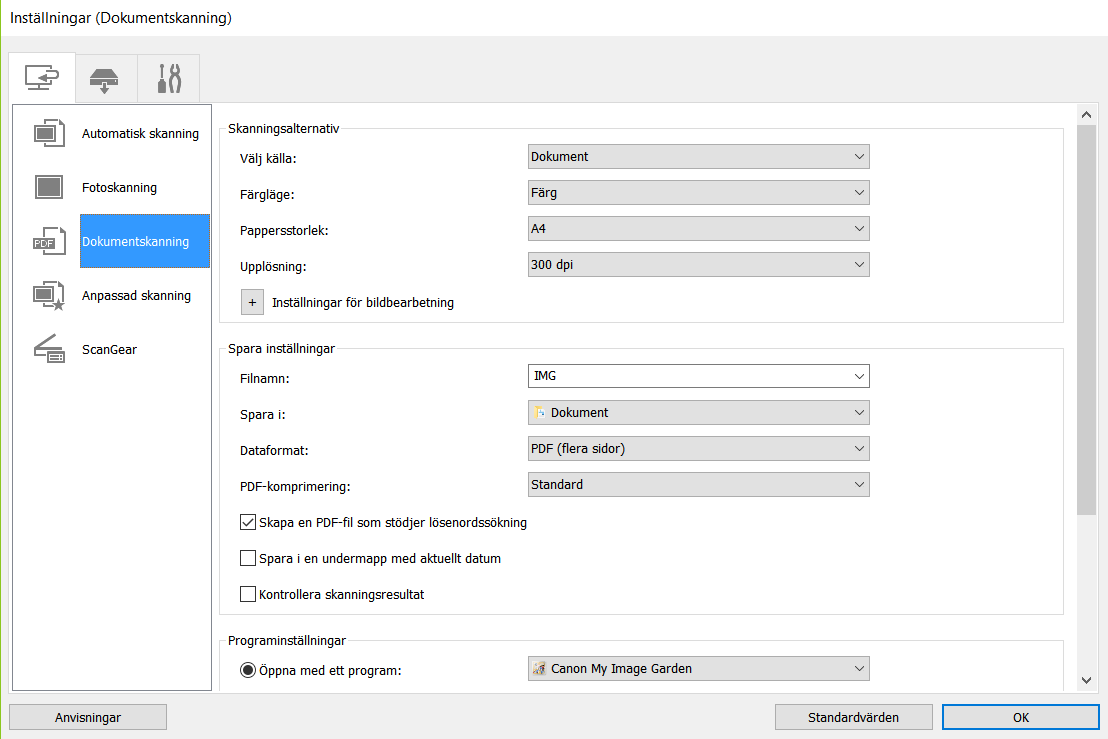Open the ScanGear scanner icon
The image size is (1108, 739).
click(49, 349)
